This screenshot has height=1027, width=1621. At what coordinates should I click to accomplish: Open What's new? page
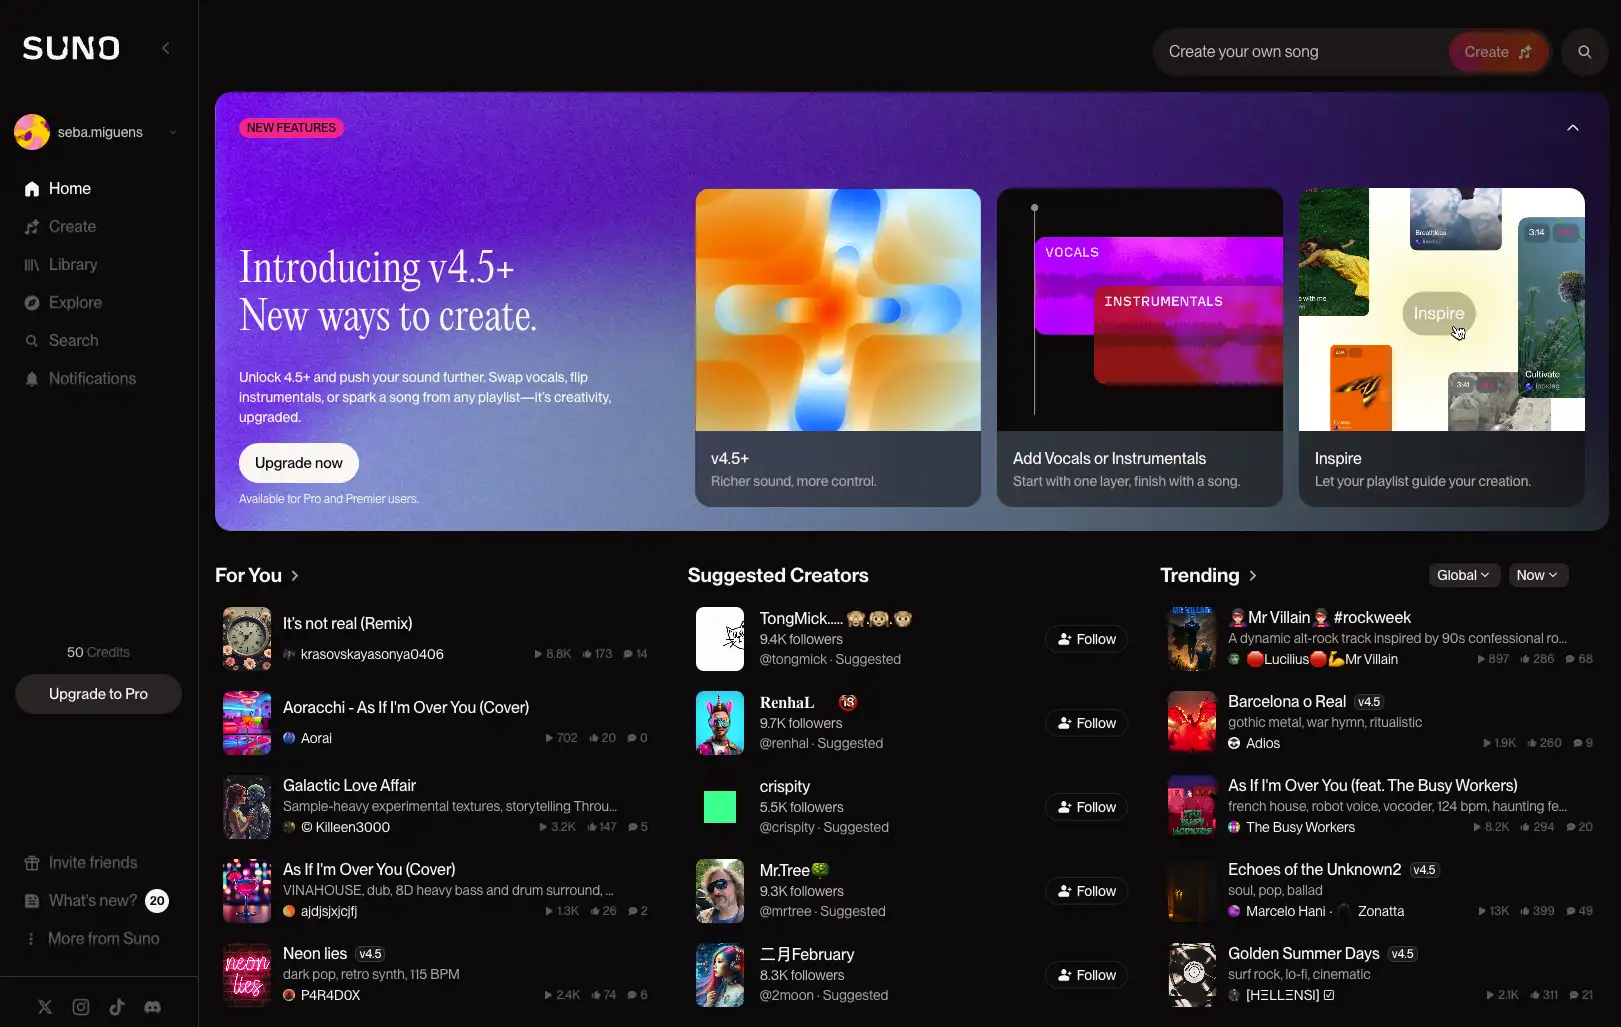80,901
